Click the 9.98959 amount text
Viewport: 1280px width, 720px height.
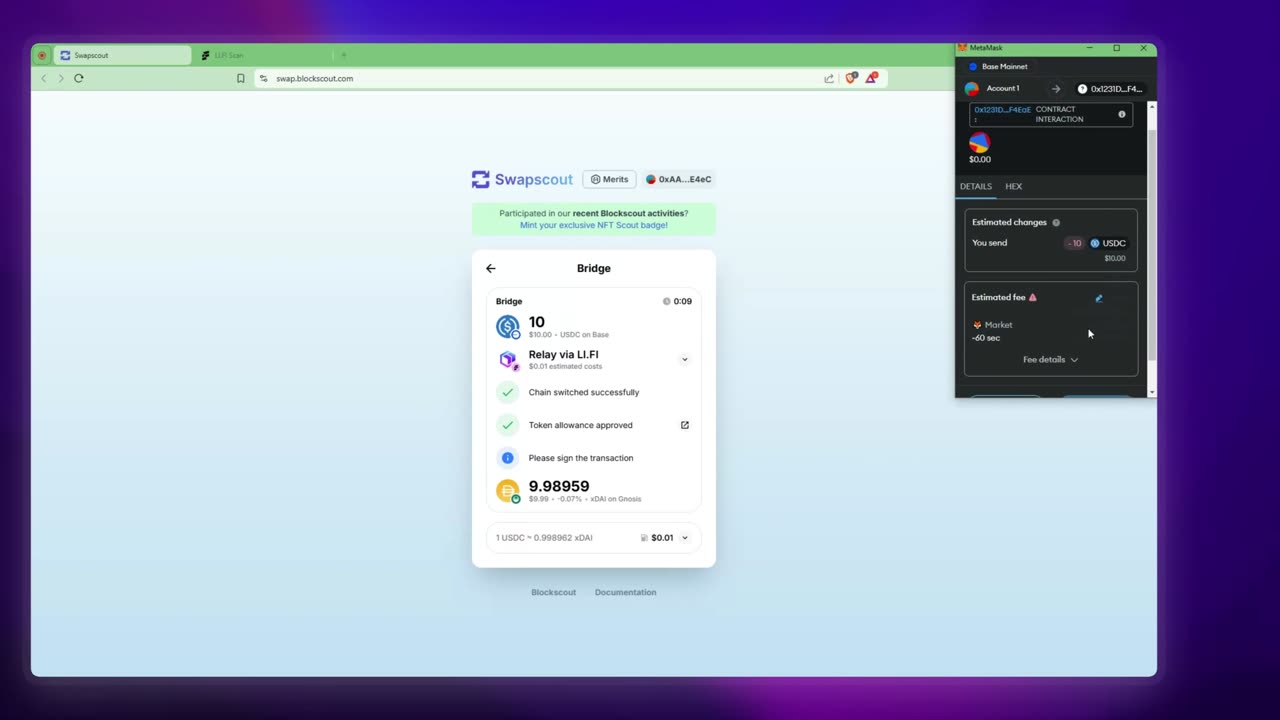pos(559,486)
